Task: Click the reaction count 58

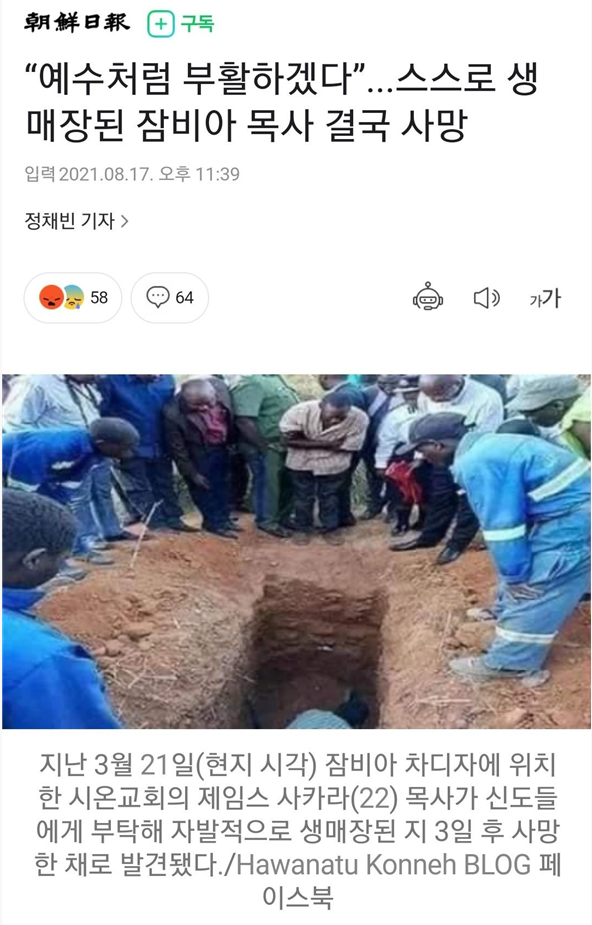Action: [99, 297]
